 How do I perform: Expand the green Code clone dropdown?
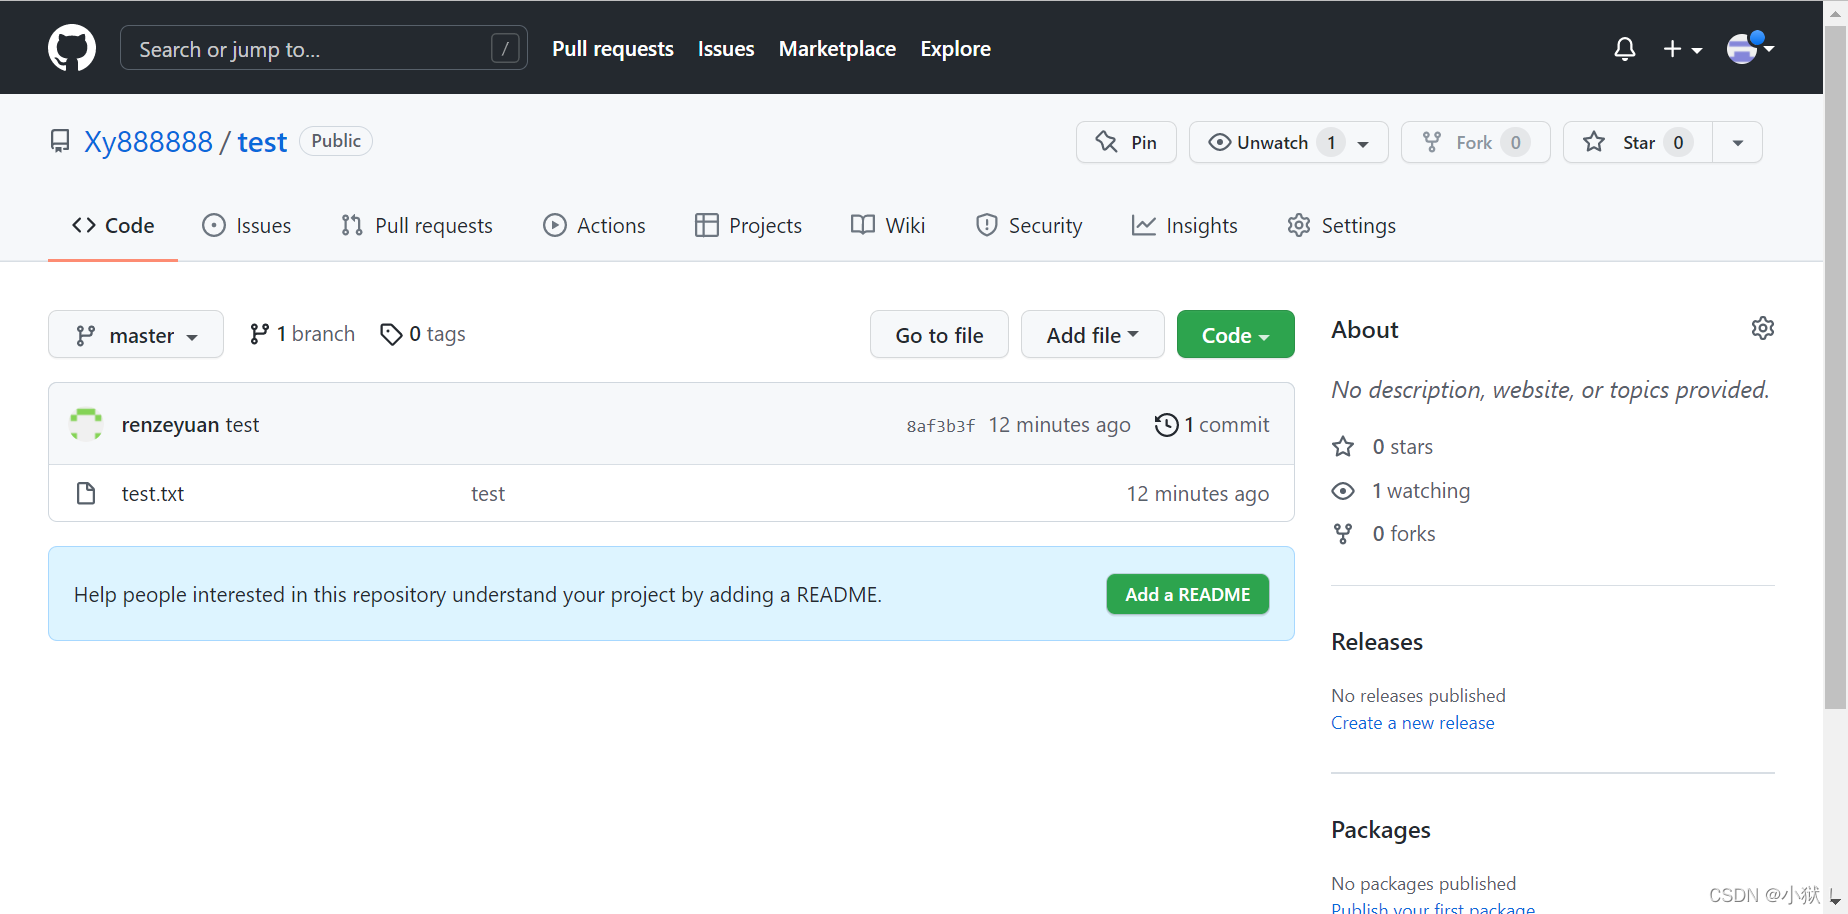[1235, 335]
